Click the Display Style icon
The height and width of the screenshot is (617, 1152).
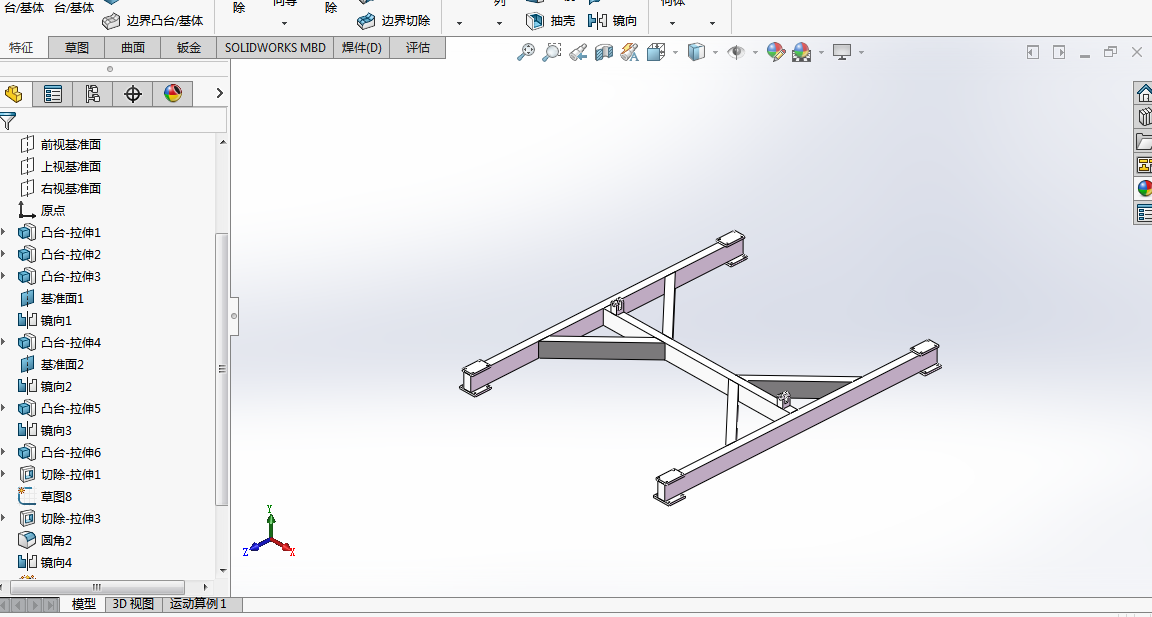[696, 52]
